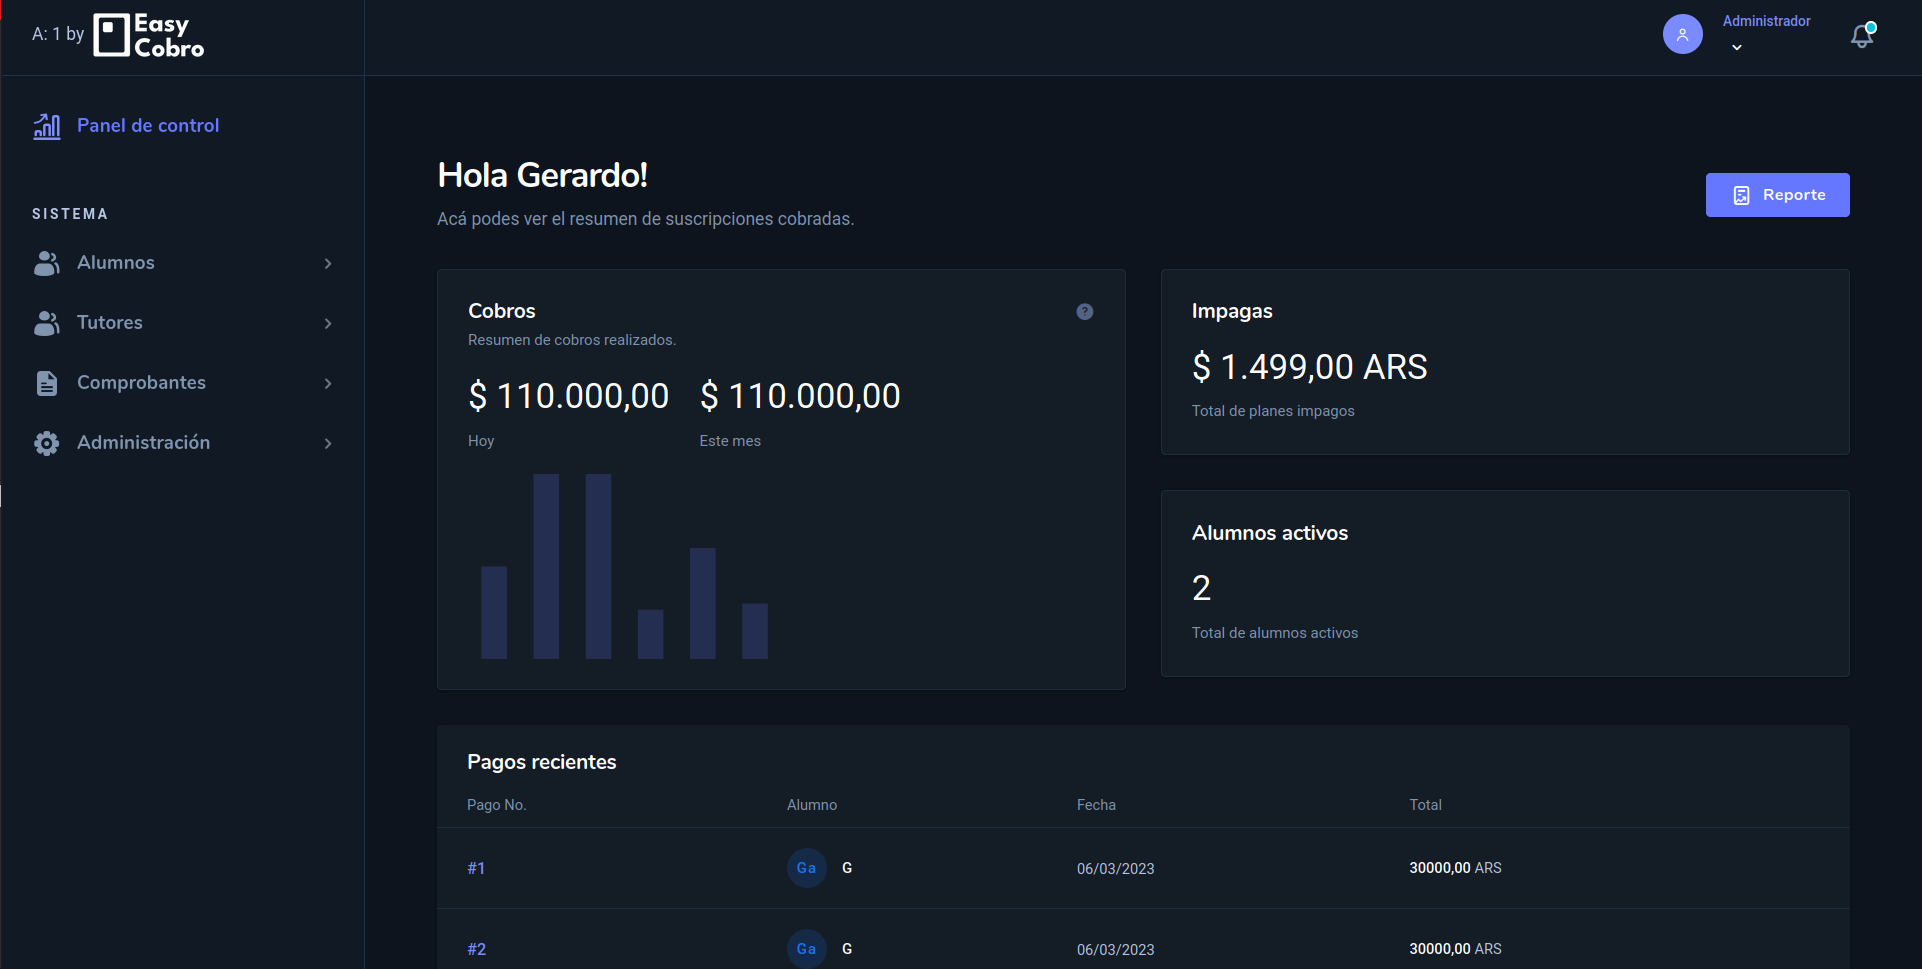Click the Cobros help question mark icon
This screenshot has width=1922, height=969.
point(1084,312)
